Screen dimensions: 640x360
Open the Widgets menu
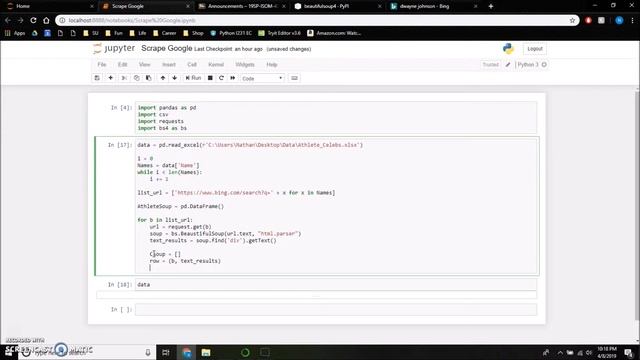point(245,64)
